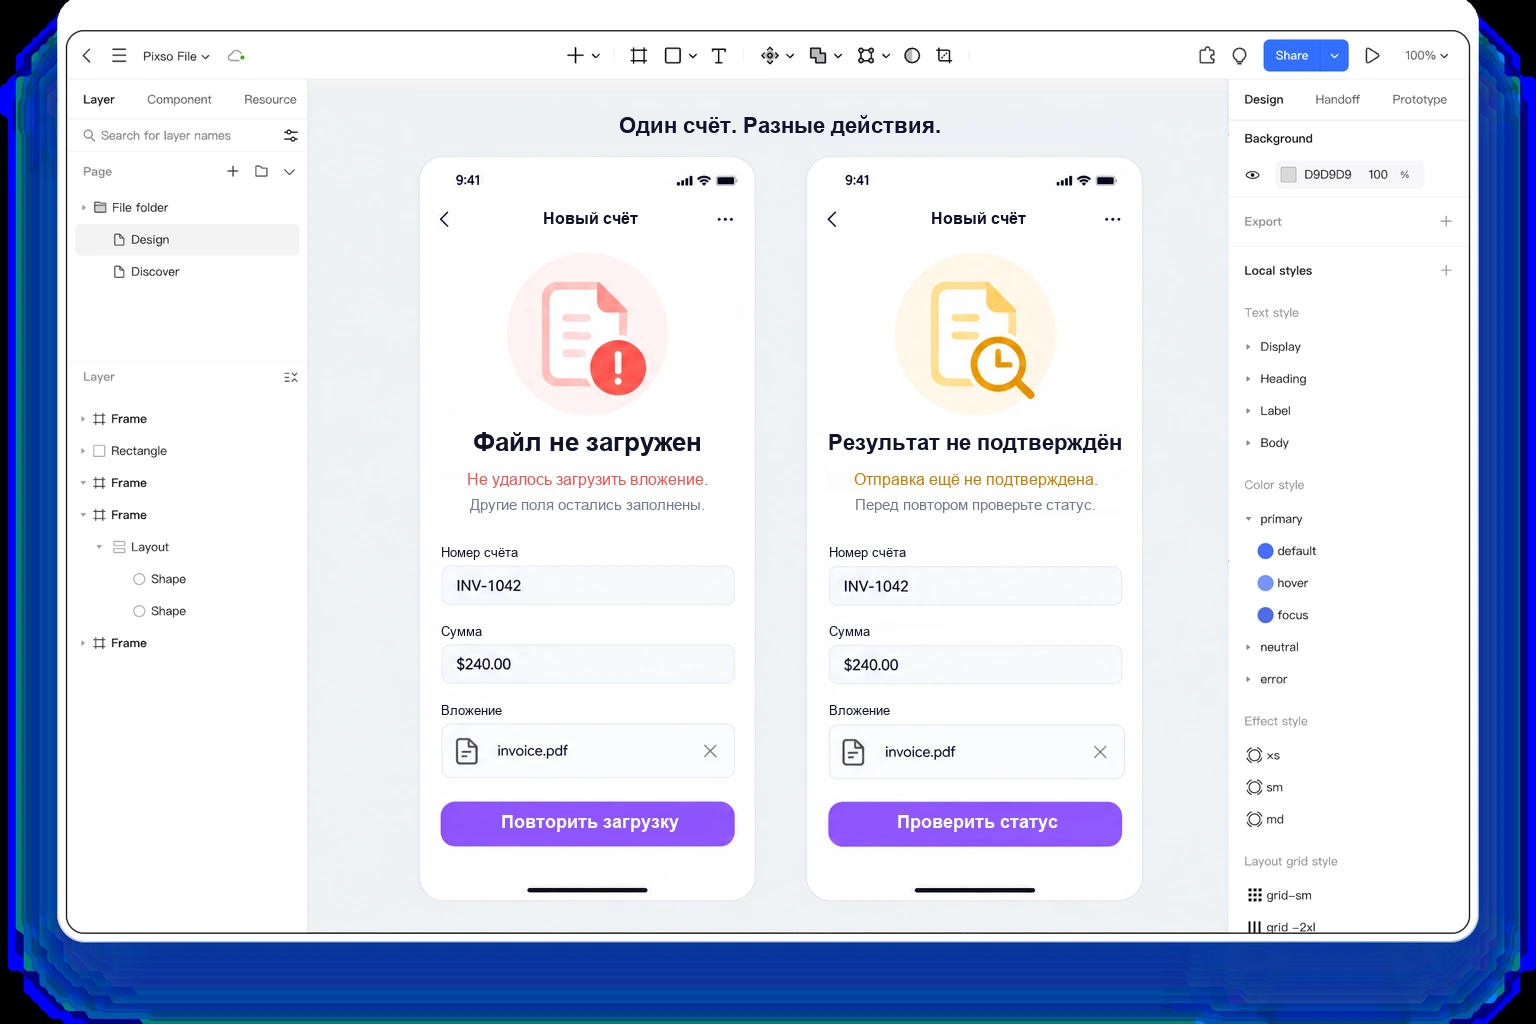Screen dimensions: 1536x1024
Task: Open the hamburger main menu
Action: [x=119, y=56]
